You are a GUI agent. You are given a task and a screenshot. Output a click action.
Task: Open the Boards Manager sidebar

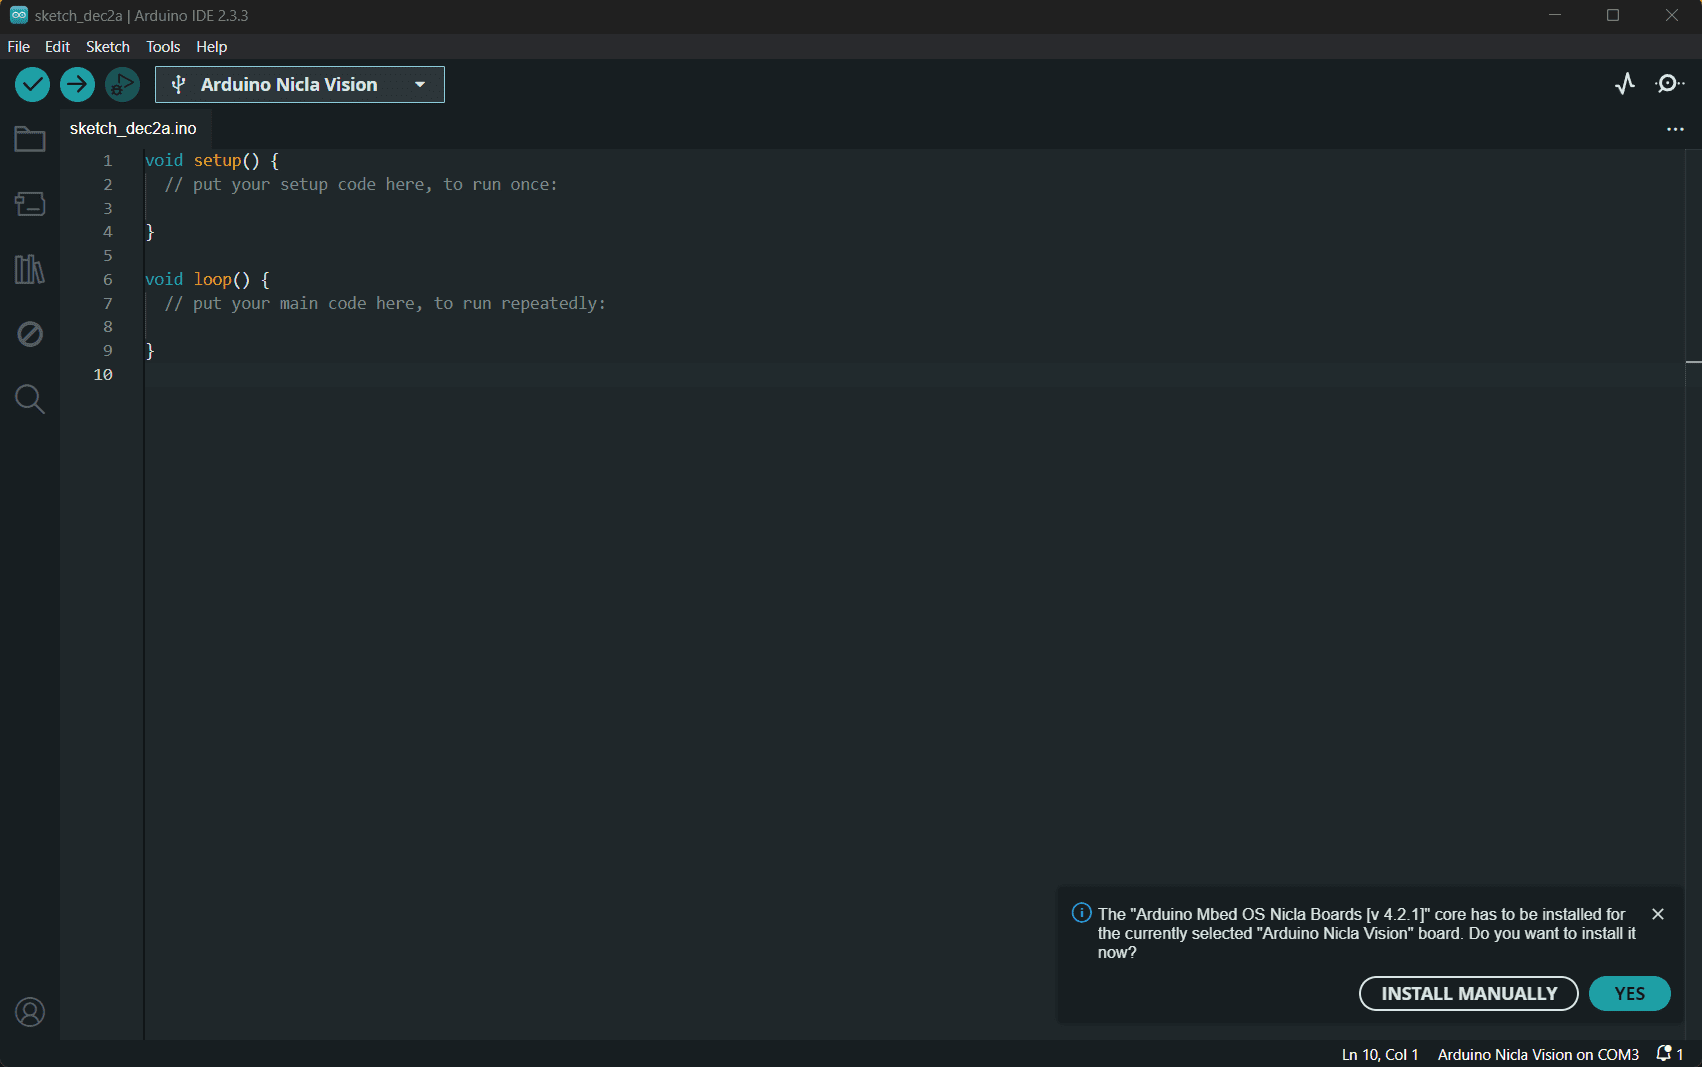tap(30, 204)
